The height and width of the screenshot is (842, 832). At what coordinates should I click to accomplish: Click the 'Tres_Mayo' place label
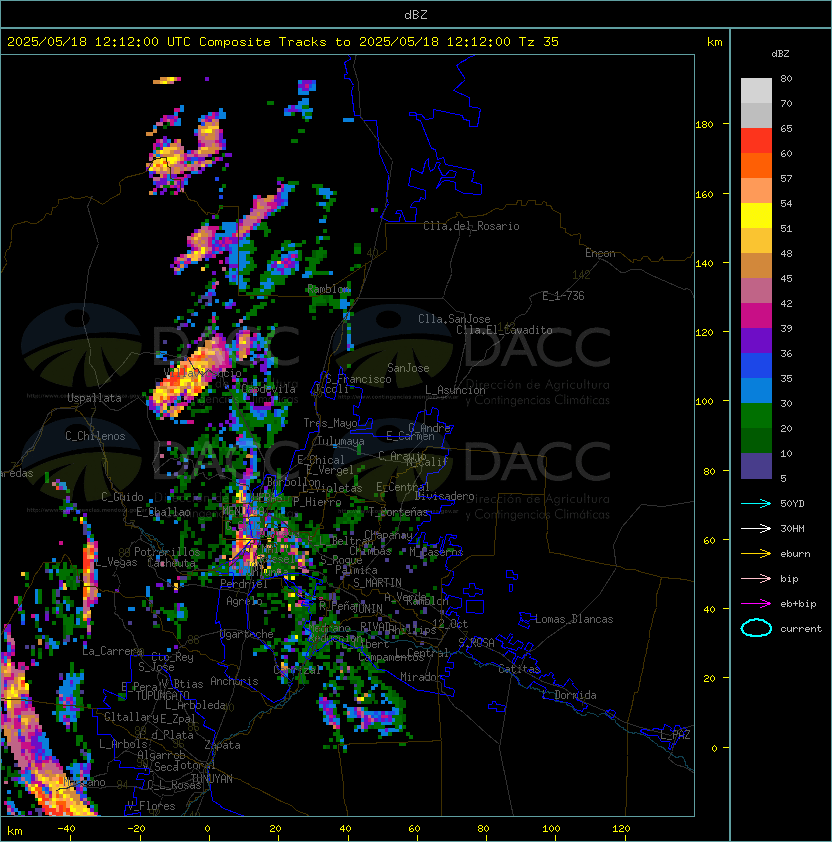click(x=330, y=423)
